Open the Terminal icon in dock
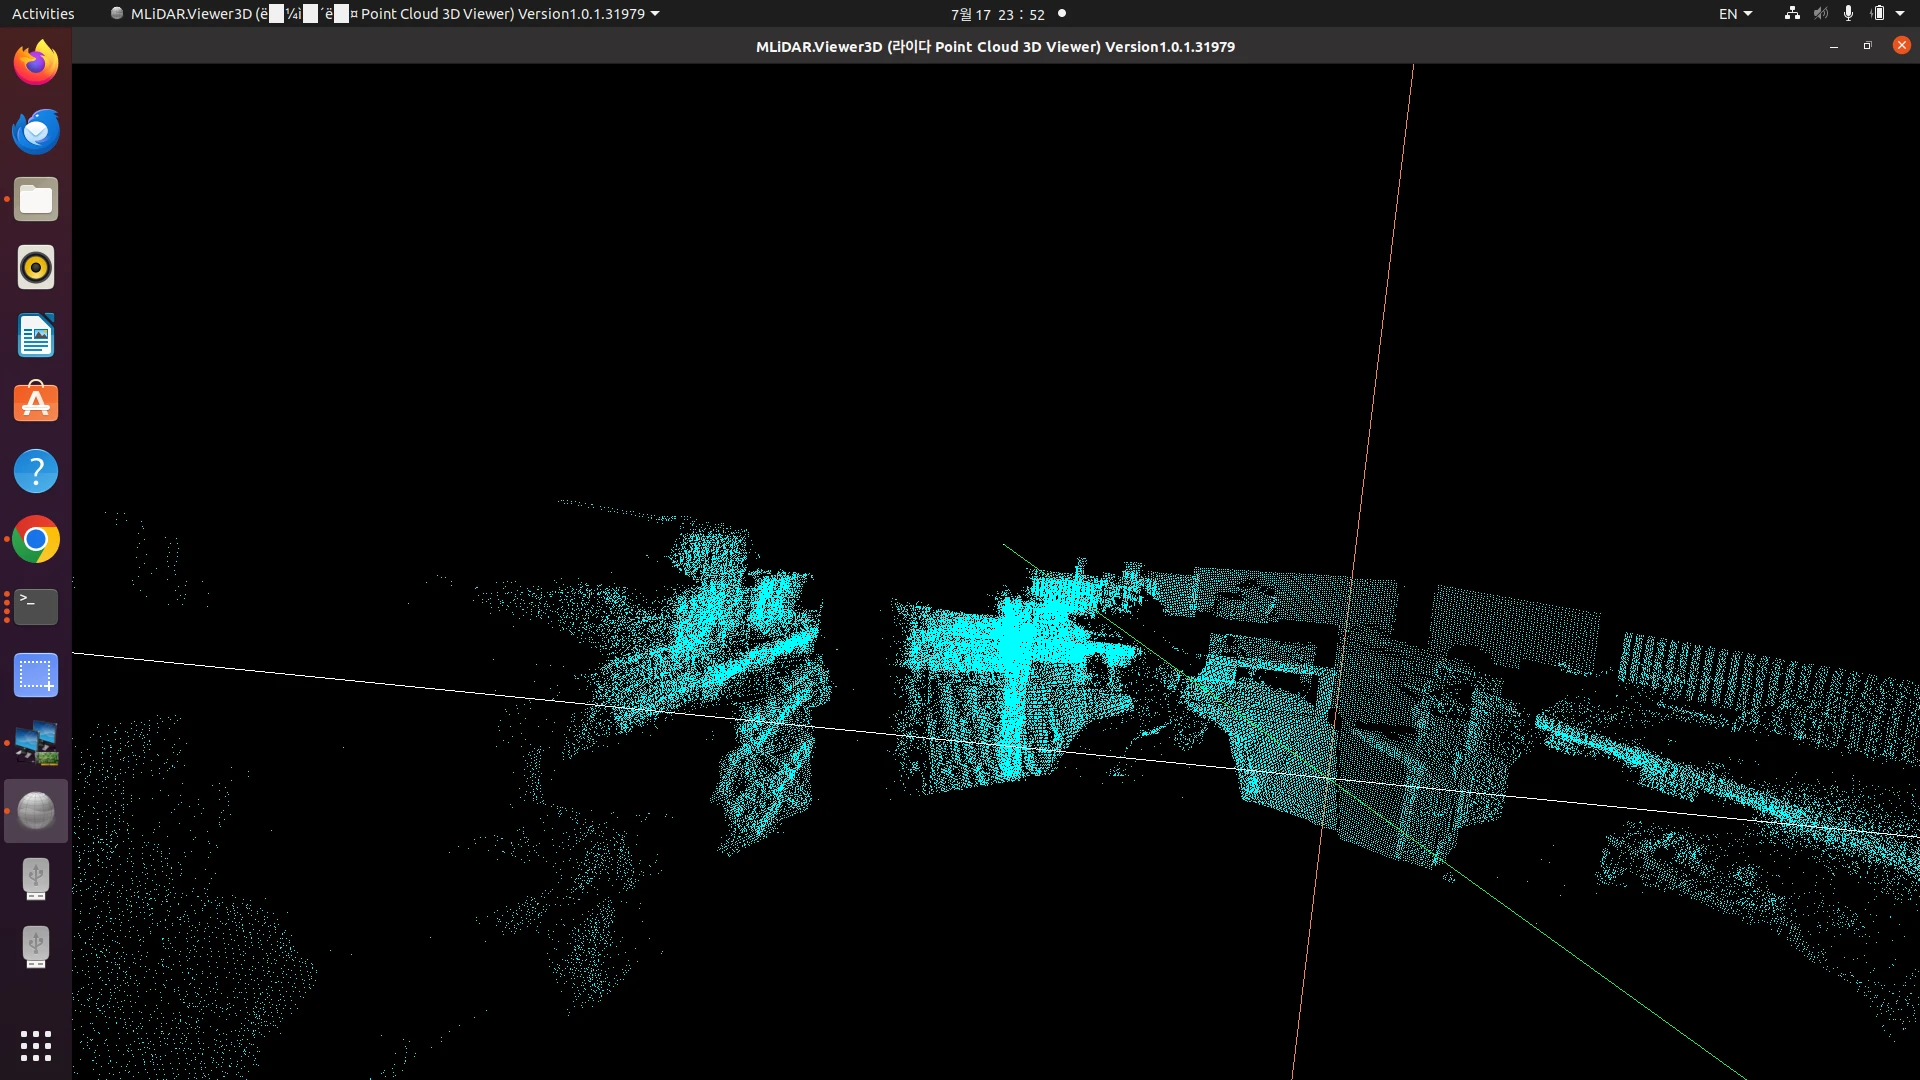This screenshot has height=1080, width=1920. [x=36, y=607]
